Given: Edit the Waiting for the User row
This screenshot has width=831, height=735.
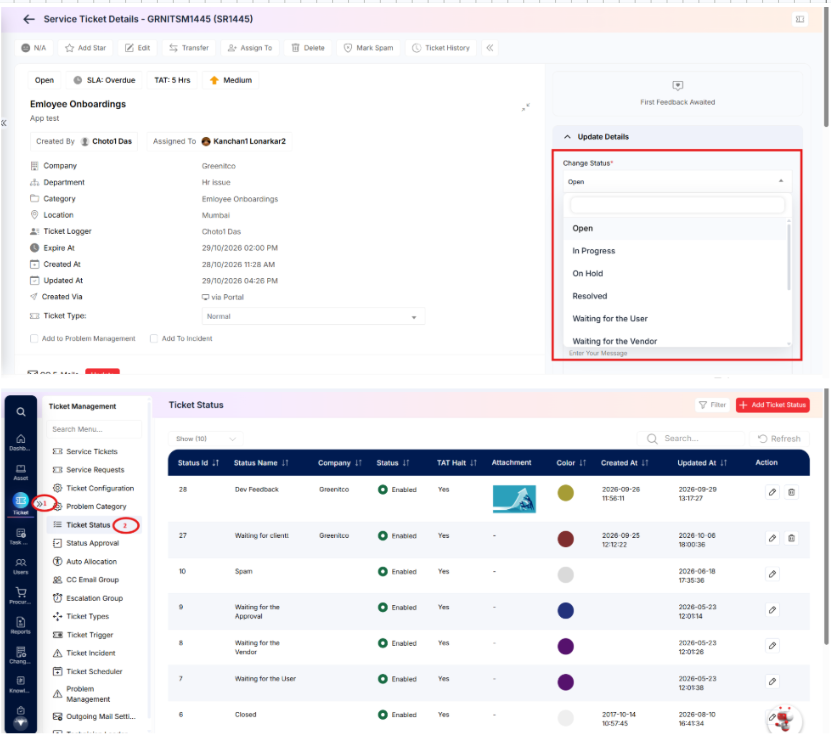Looking at the screenshot, I should (x=772, y=681).
